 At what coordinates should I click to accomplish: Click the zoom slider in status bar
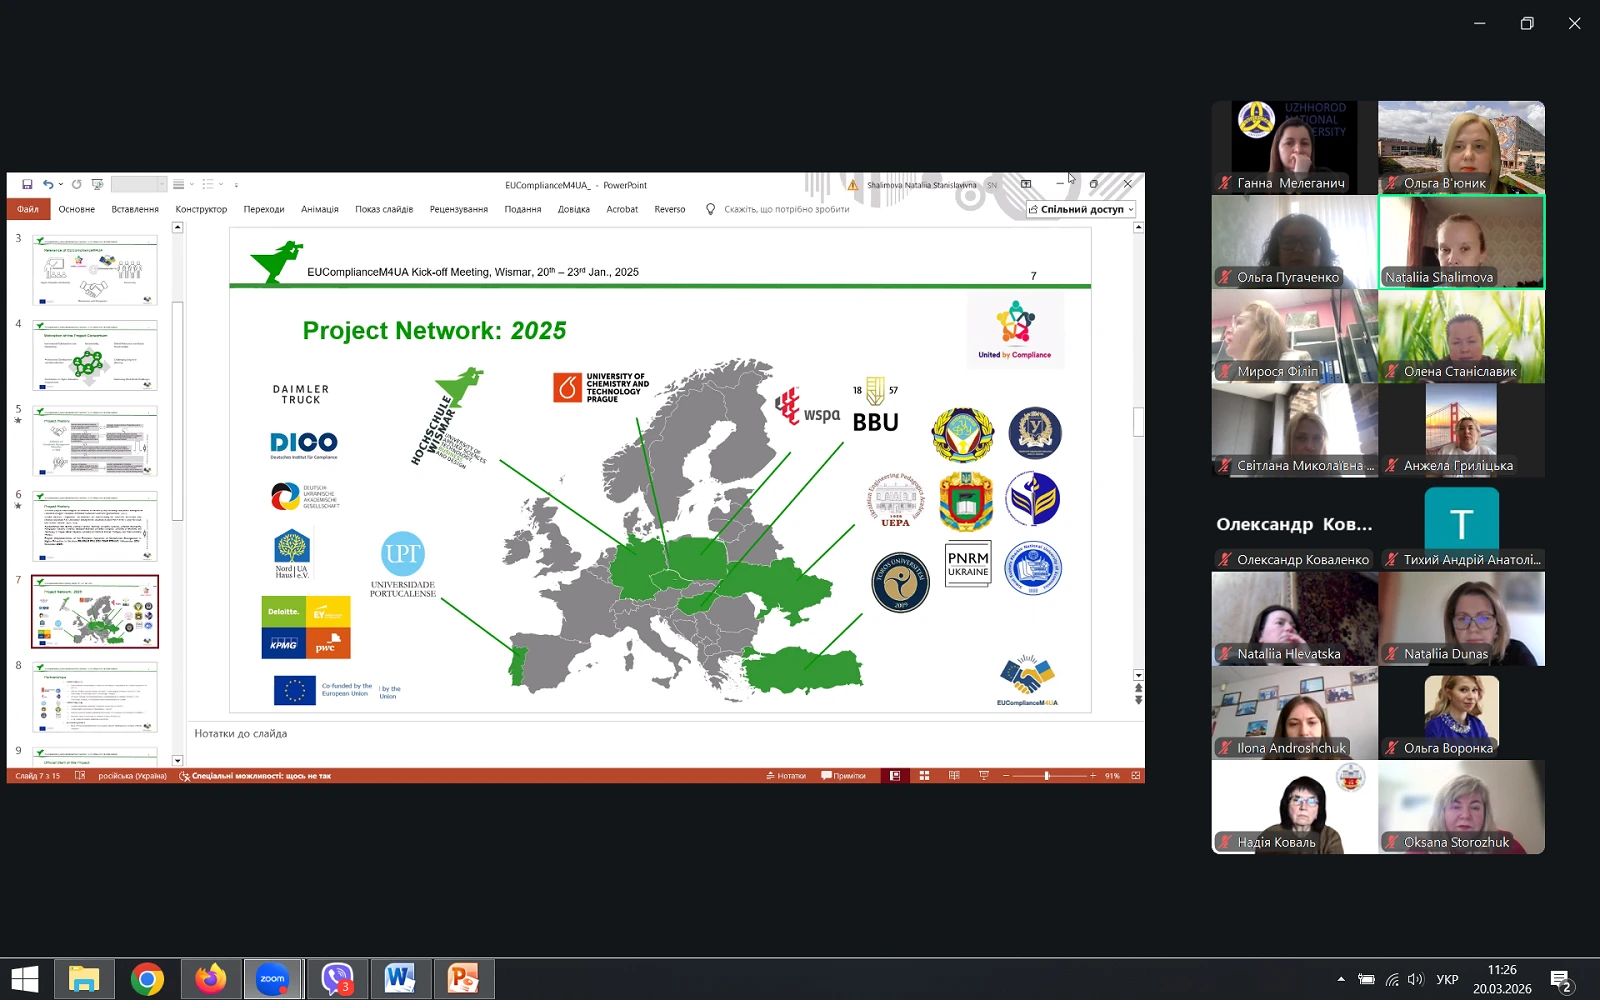1047,776
